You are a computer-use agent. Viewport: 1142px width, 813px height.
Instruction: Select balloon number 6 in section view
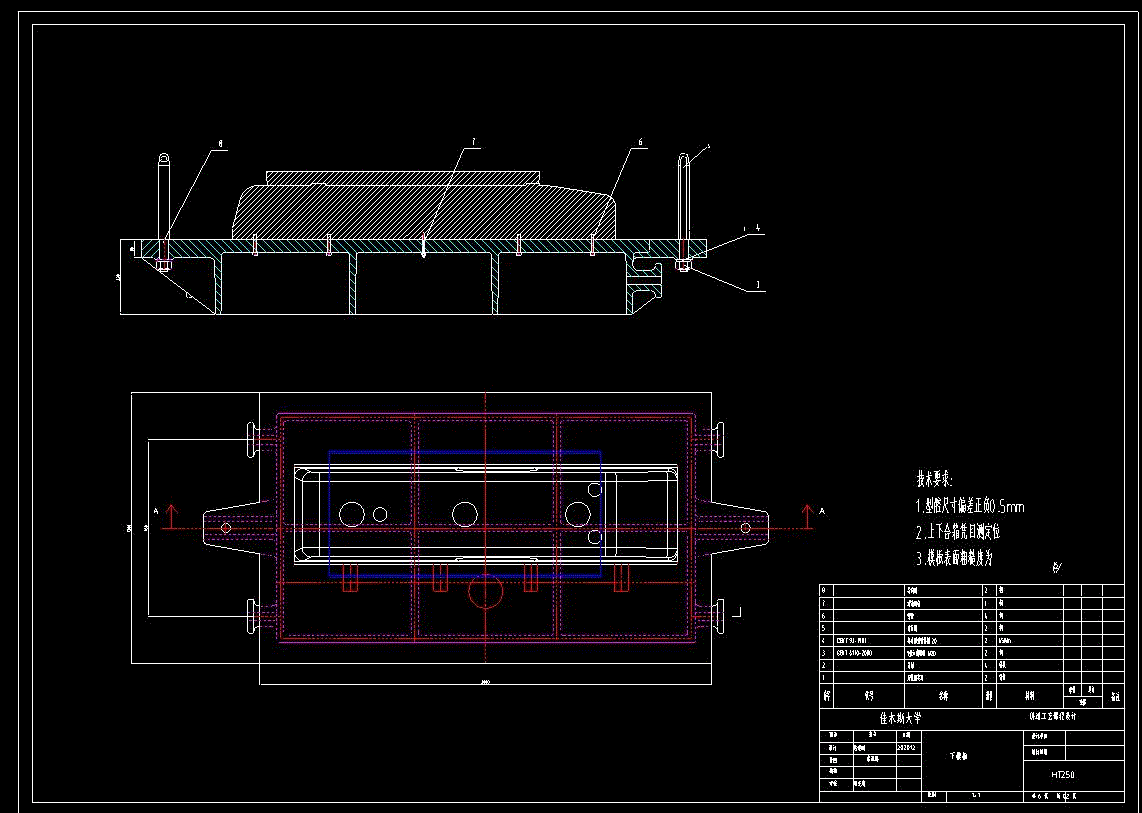(640, 143)
